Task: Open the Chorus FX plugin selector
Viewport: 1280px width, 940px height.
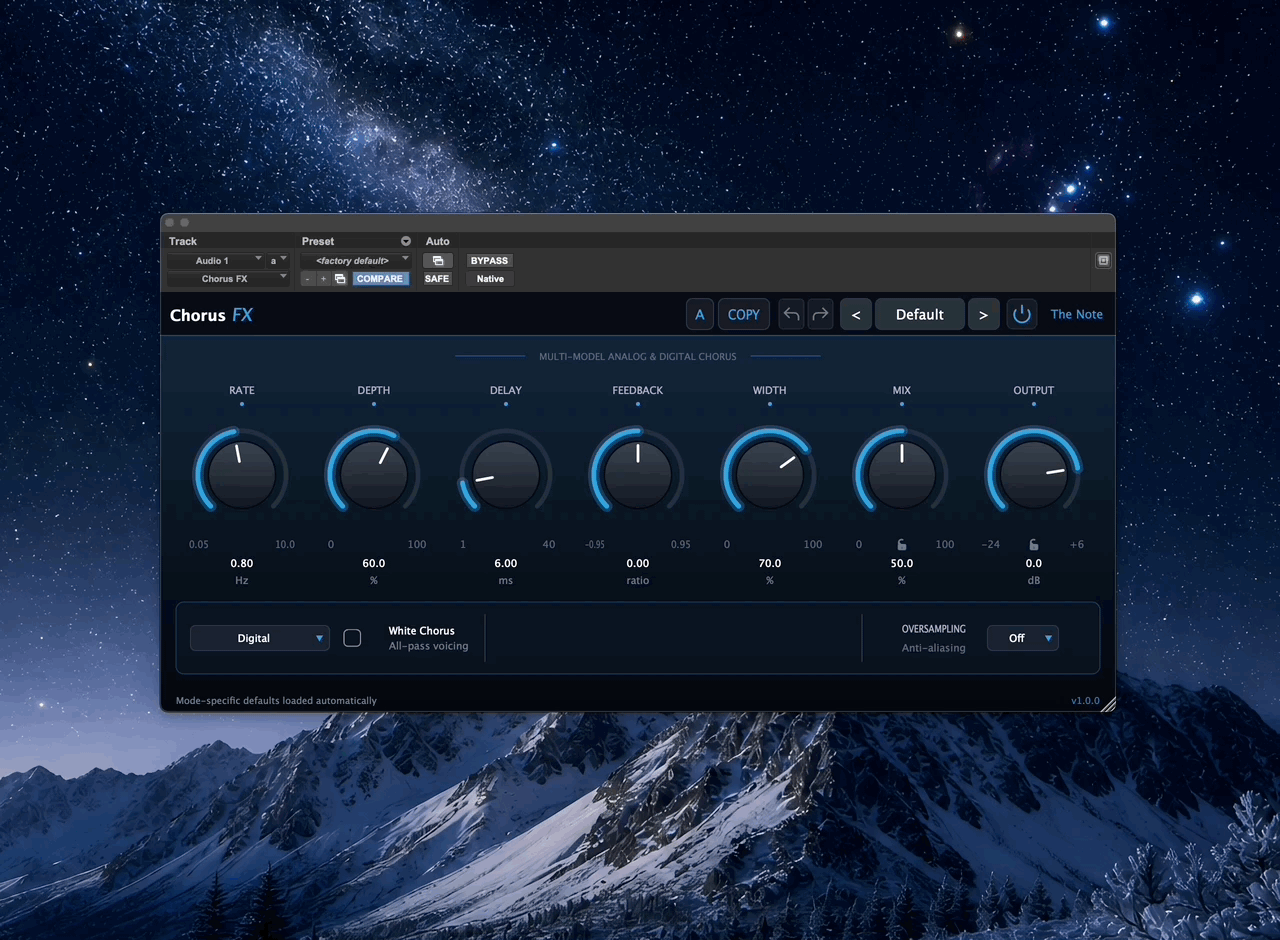Action: click(x=228, y=279)
